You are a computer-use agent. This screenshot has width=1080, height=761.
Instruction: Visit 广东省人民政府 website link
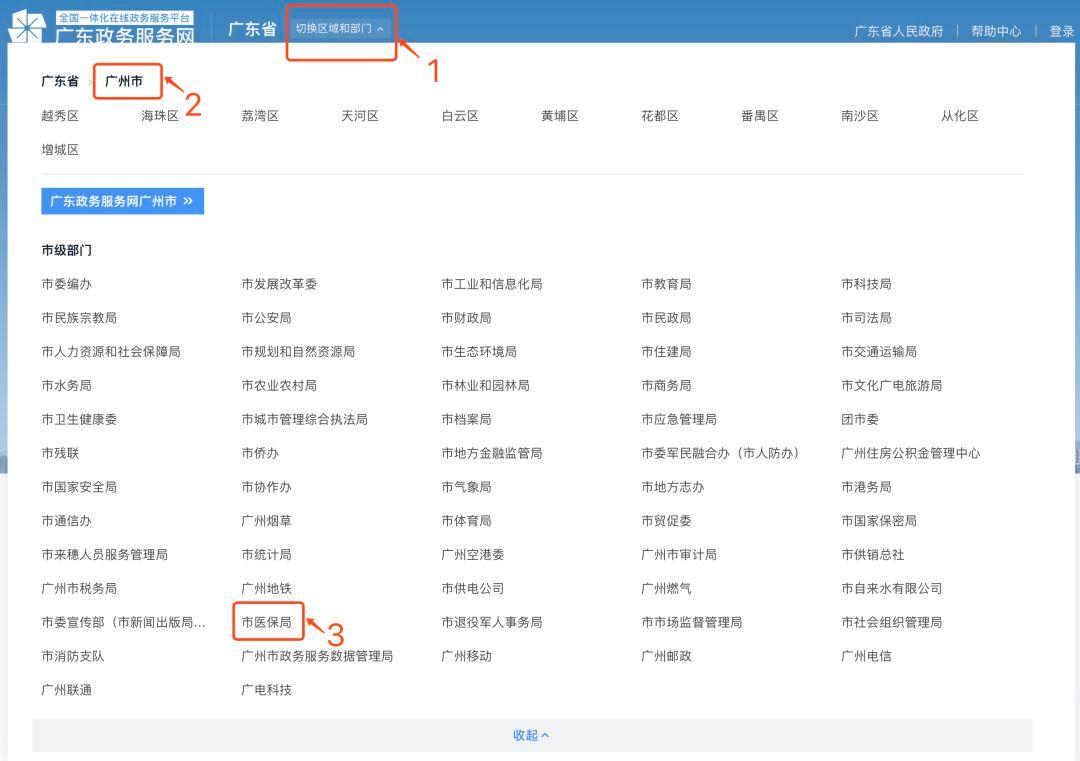pos(897,30)
